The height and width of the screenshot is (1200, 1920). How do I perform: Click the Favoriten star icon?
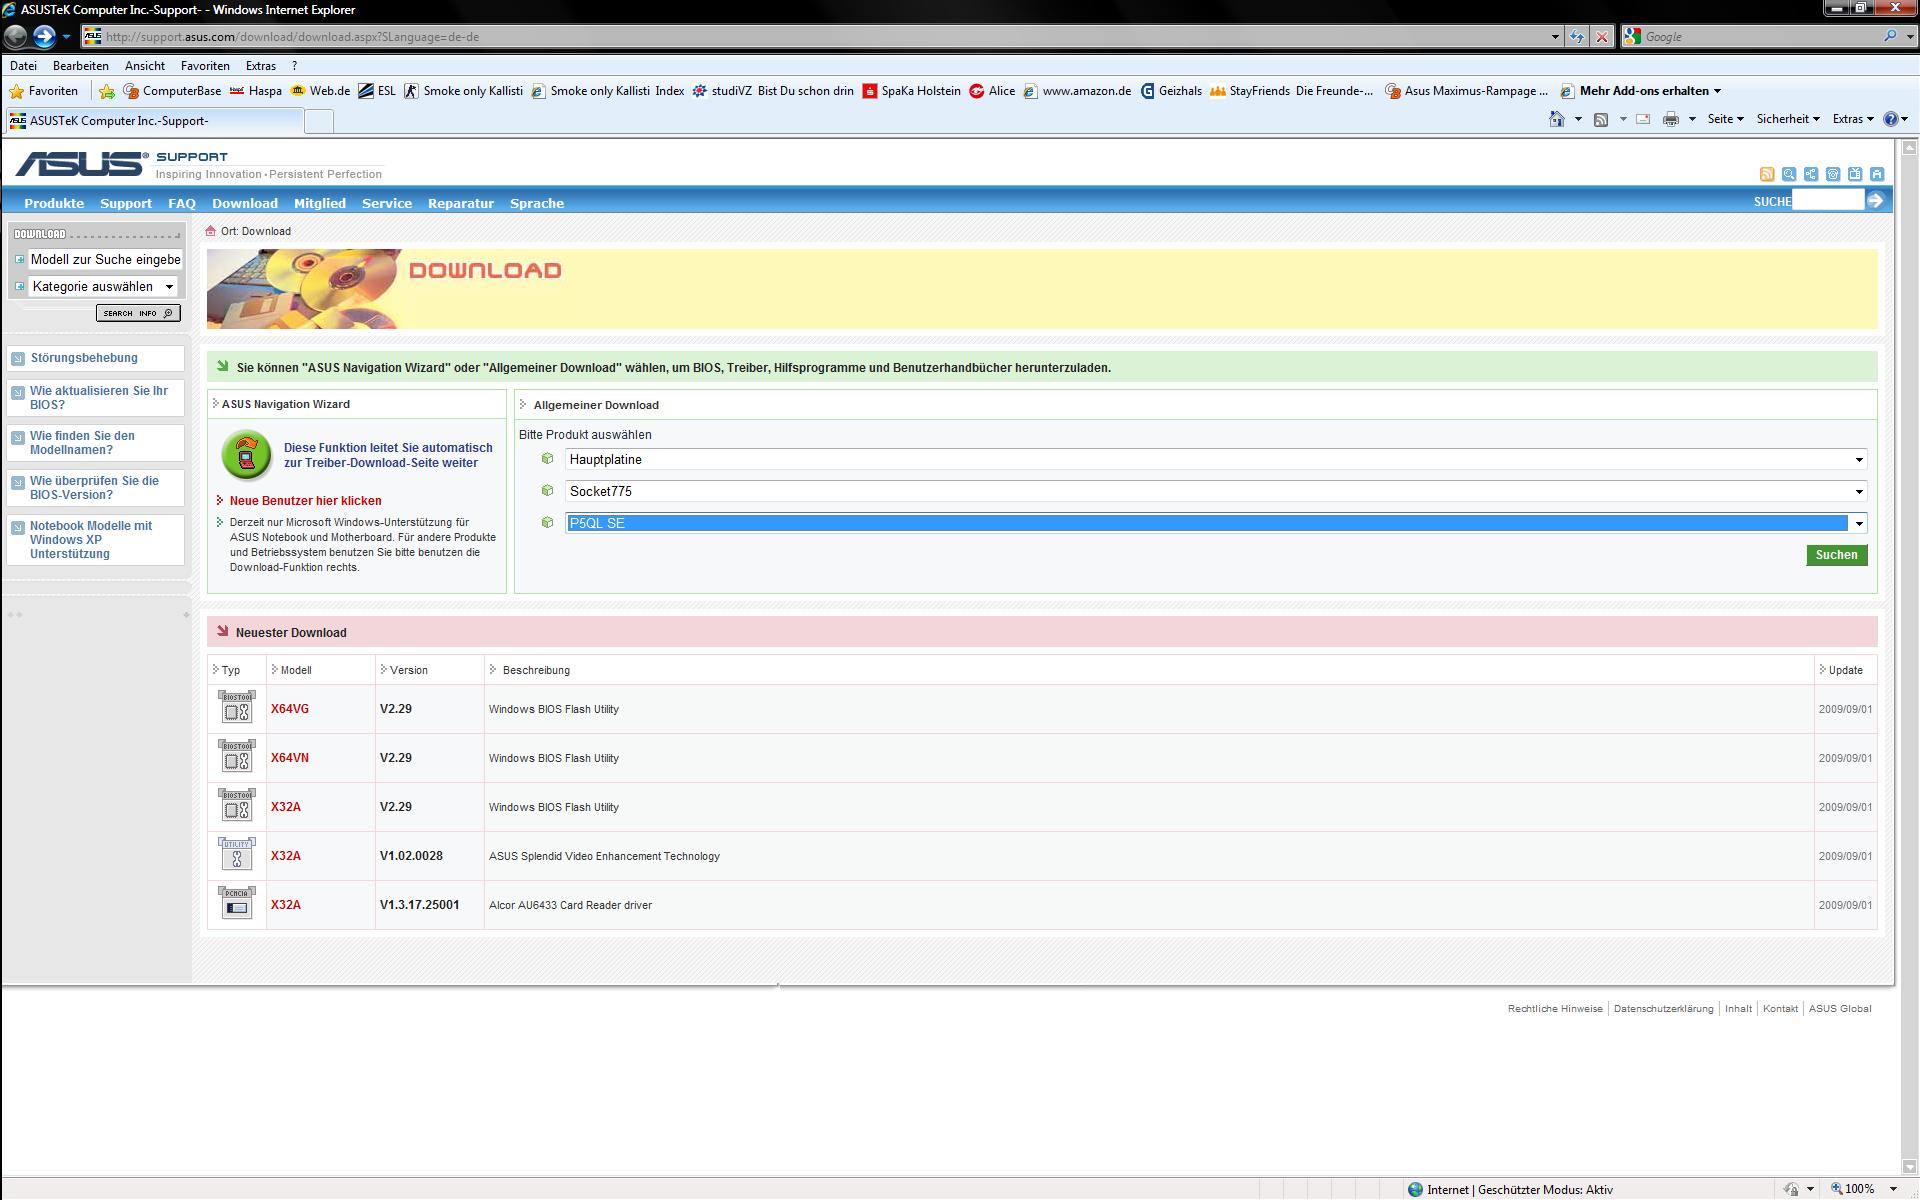click(17, 91)
